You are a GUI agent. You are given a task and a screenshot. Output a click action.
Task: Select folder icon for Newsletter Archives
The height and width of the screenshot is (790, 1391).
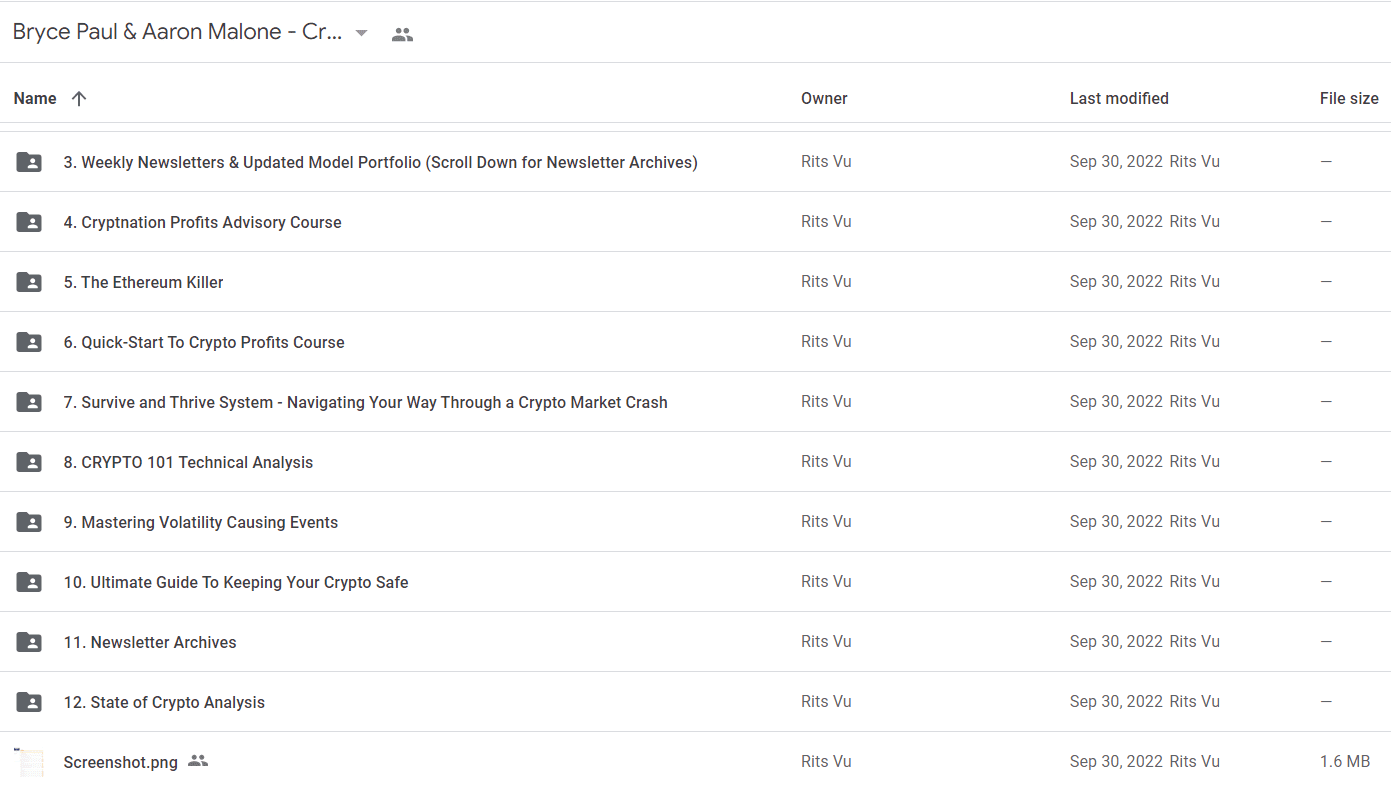pyautogui.click(x=29, y=642)
